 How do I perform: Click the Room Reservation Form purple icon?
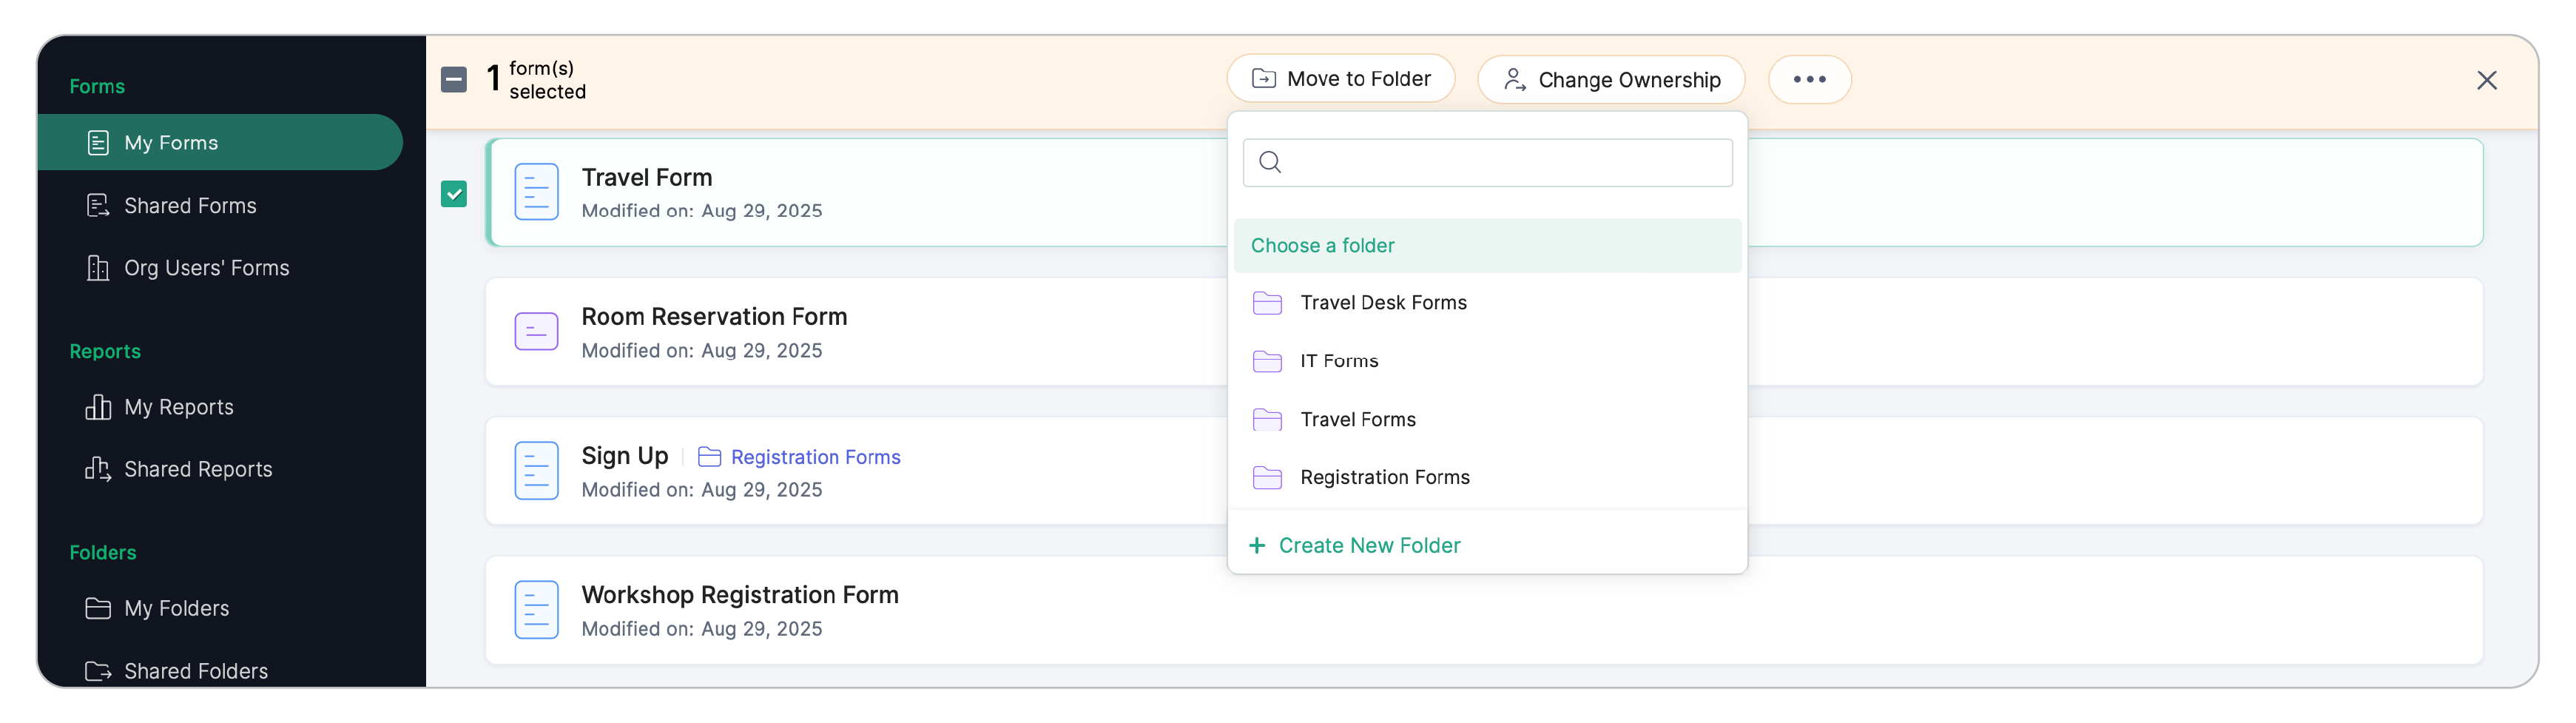coord(536,331)
